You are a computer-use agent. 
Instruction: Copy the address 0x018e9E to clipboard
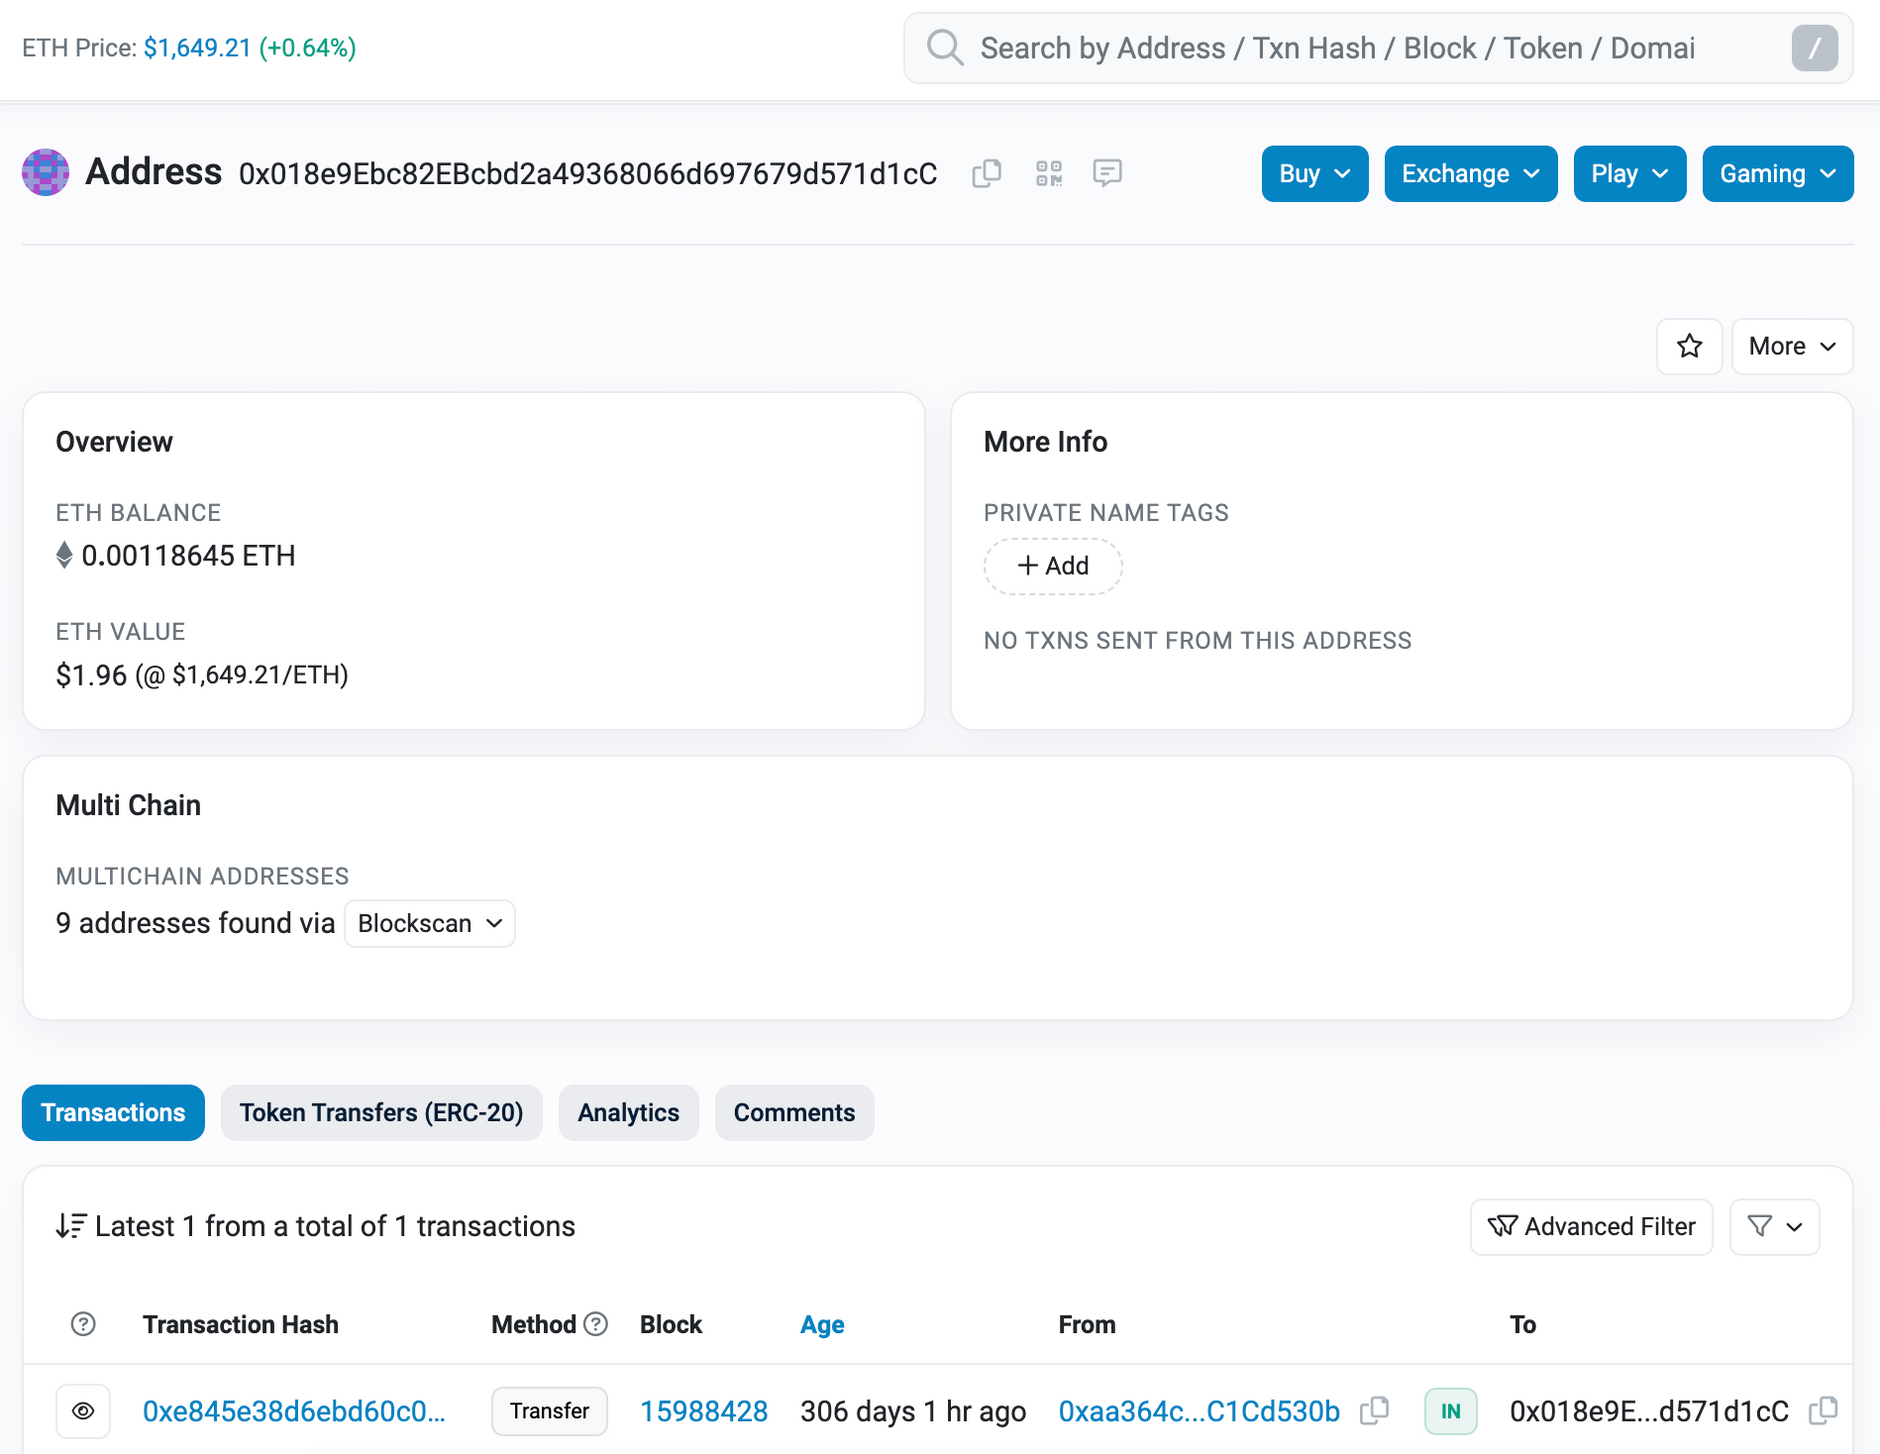click(987, 173)
